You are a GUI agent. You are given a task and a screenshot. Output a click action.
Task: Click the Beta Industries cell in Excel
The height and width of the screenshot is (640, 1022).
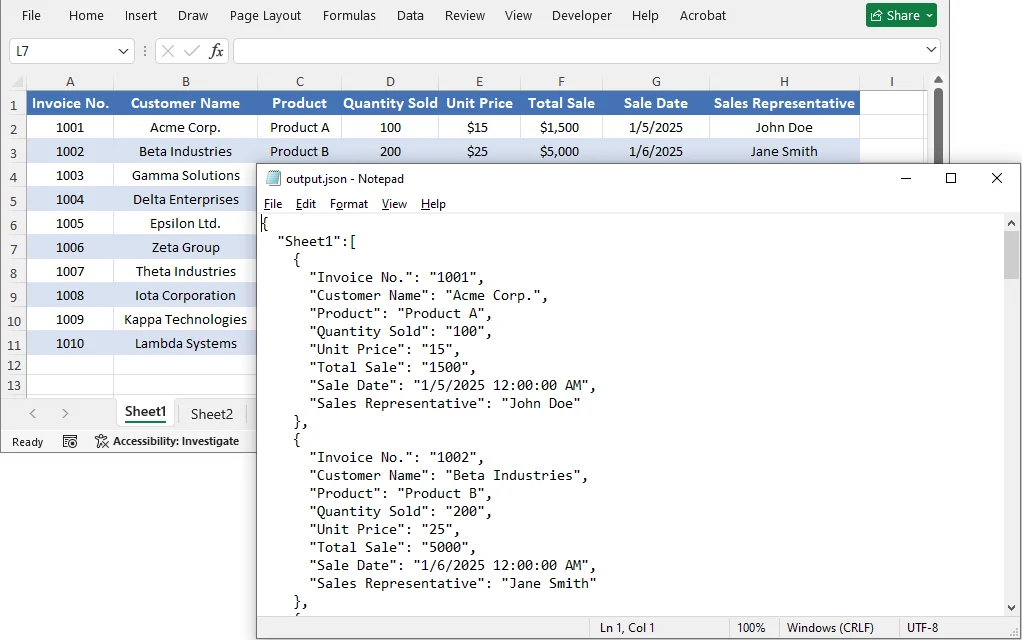click(x=185, y=151)
